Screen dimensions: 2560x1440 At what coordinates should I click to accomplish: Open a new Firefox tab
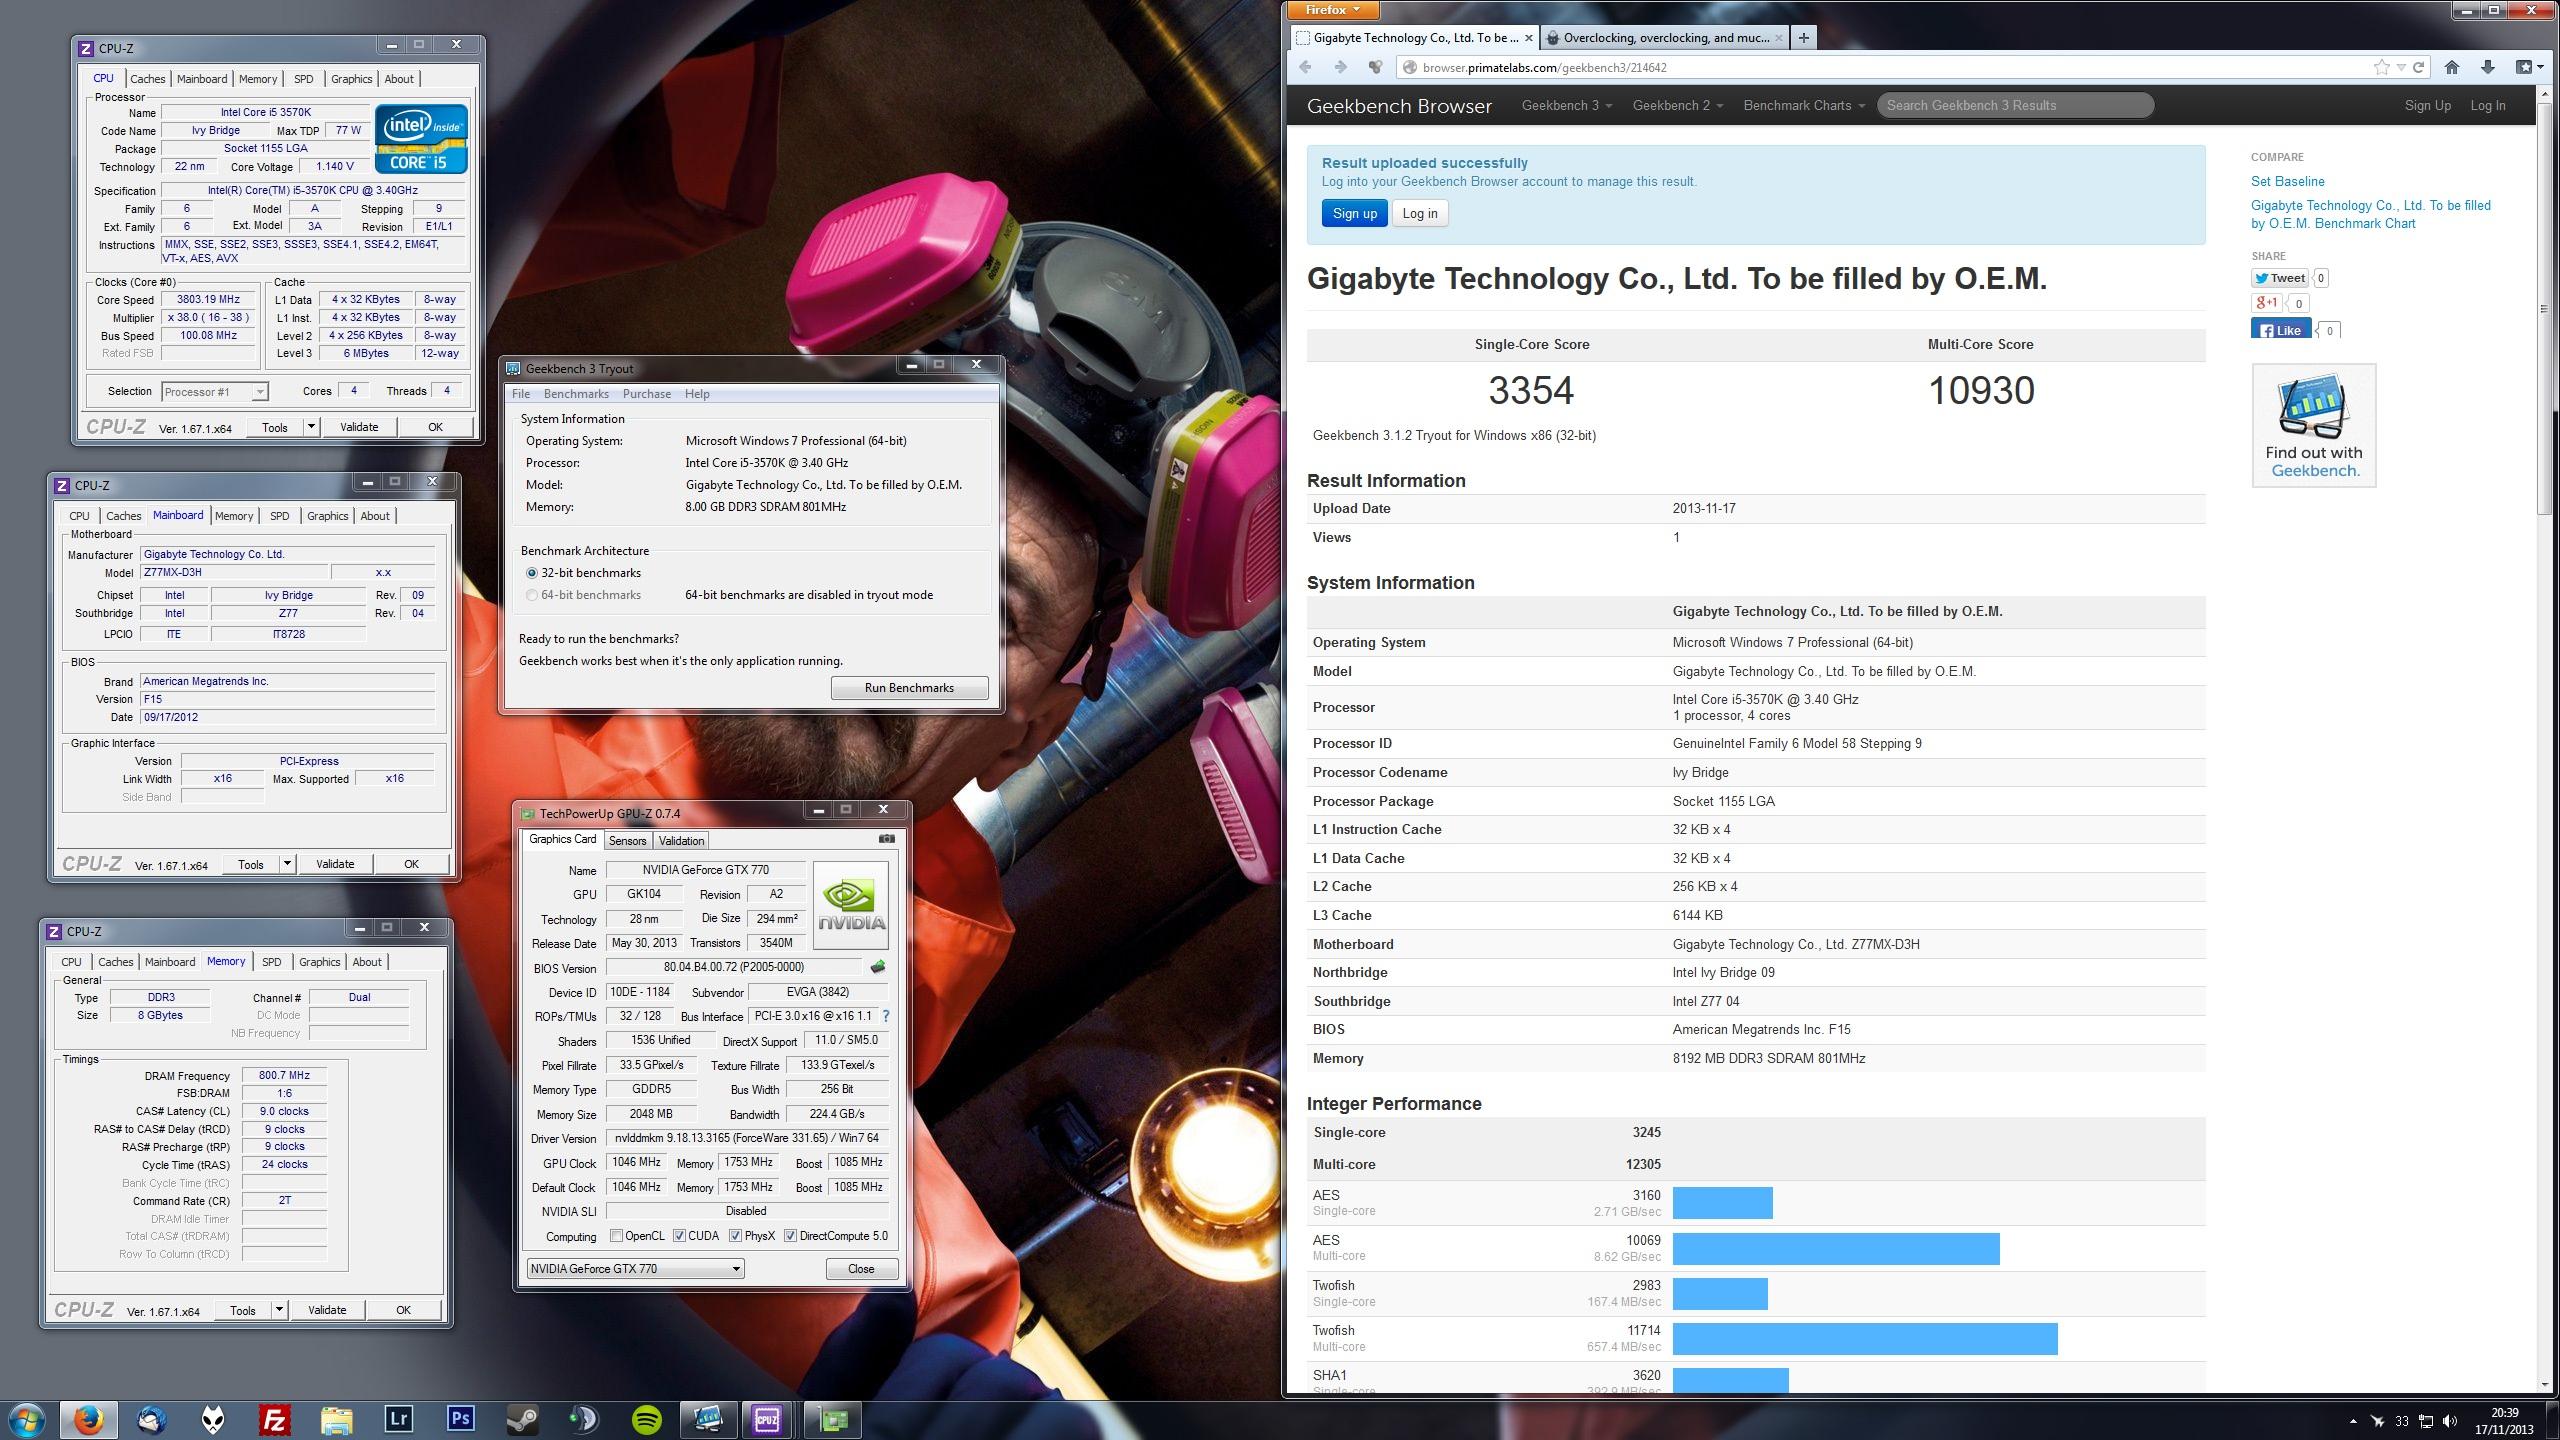1803,38
